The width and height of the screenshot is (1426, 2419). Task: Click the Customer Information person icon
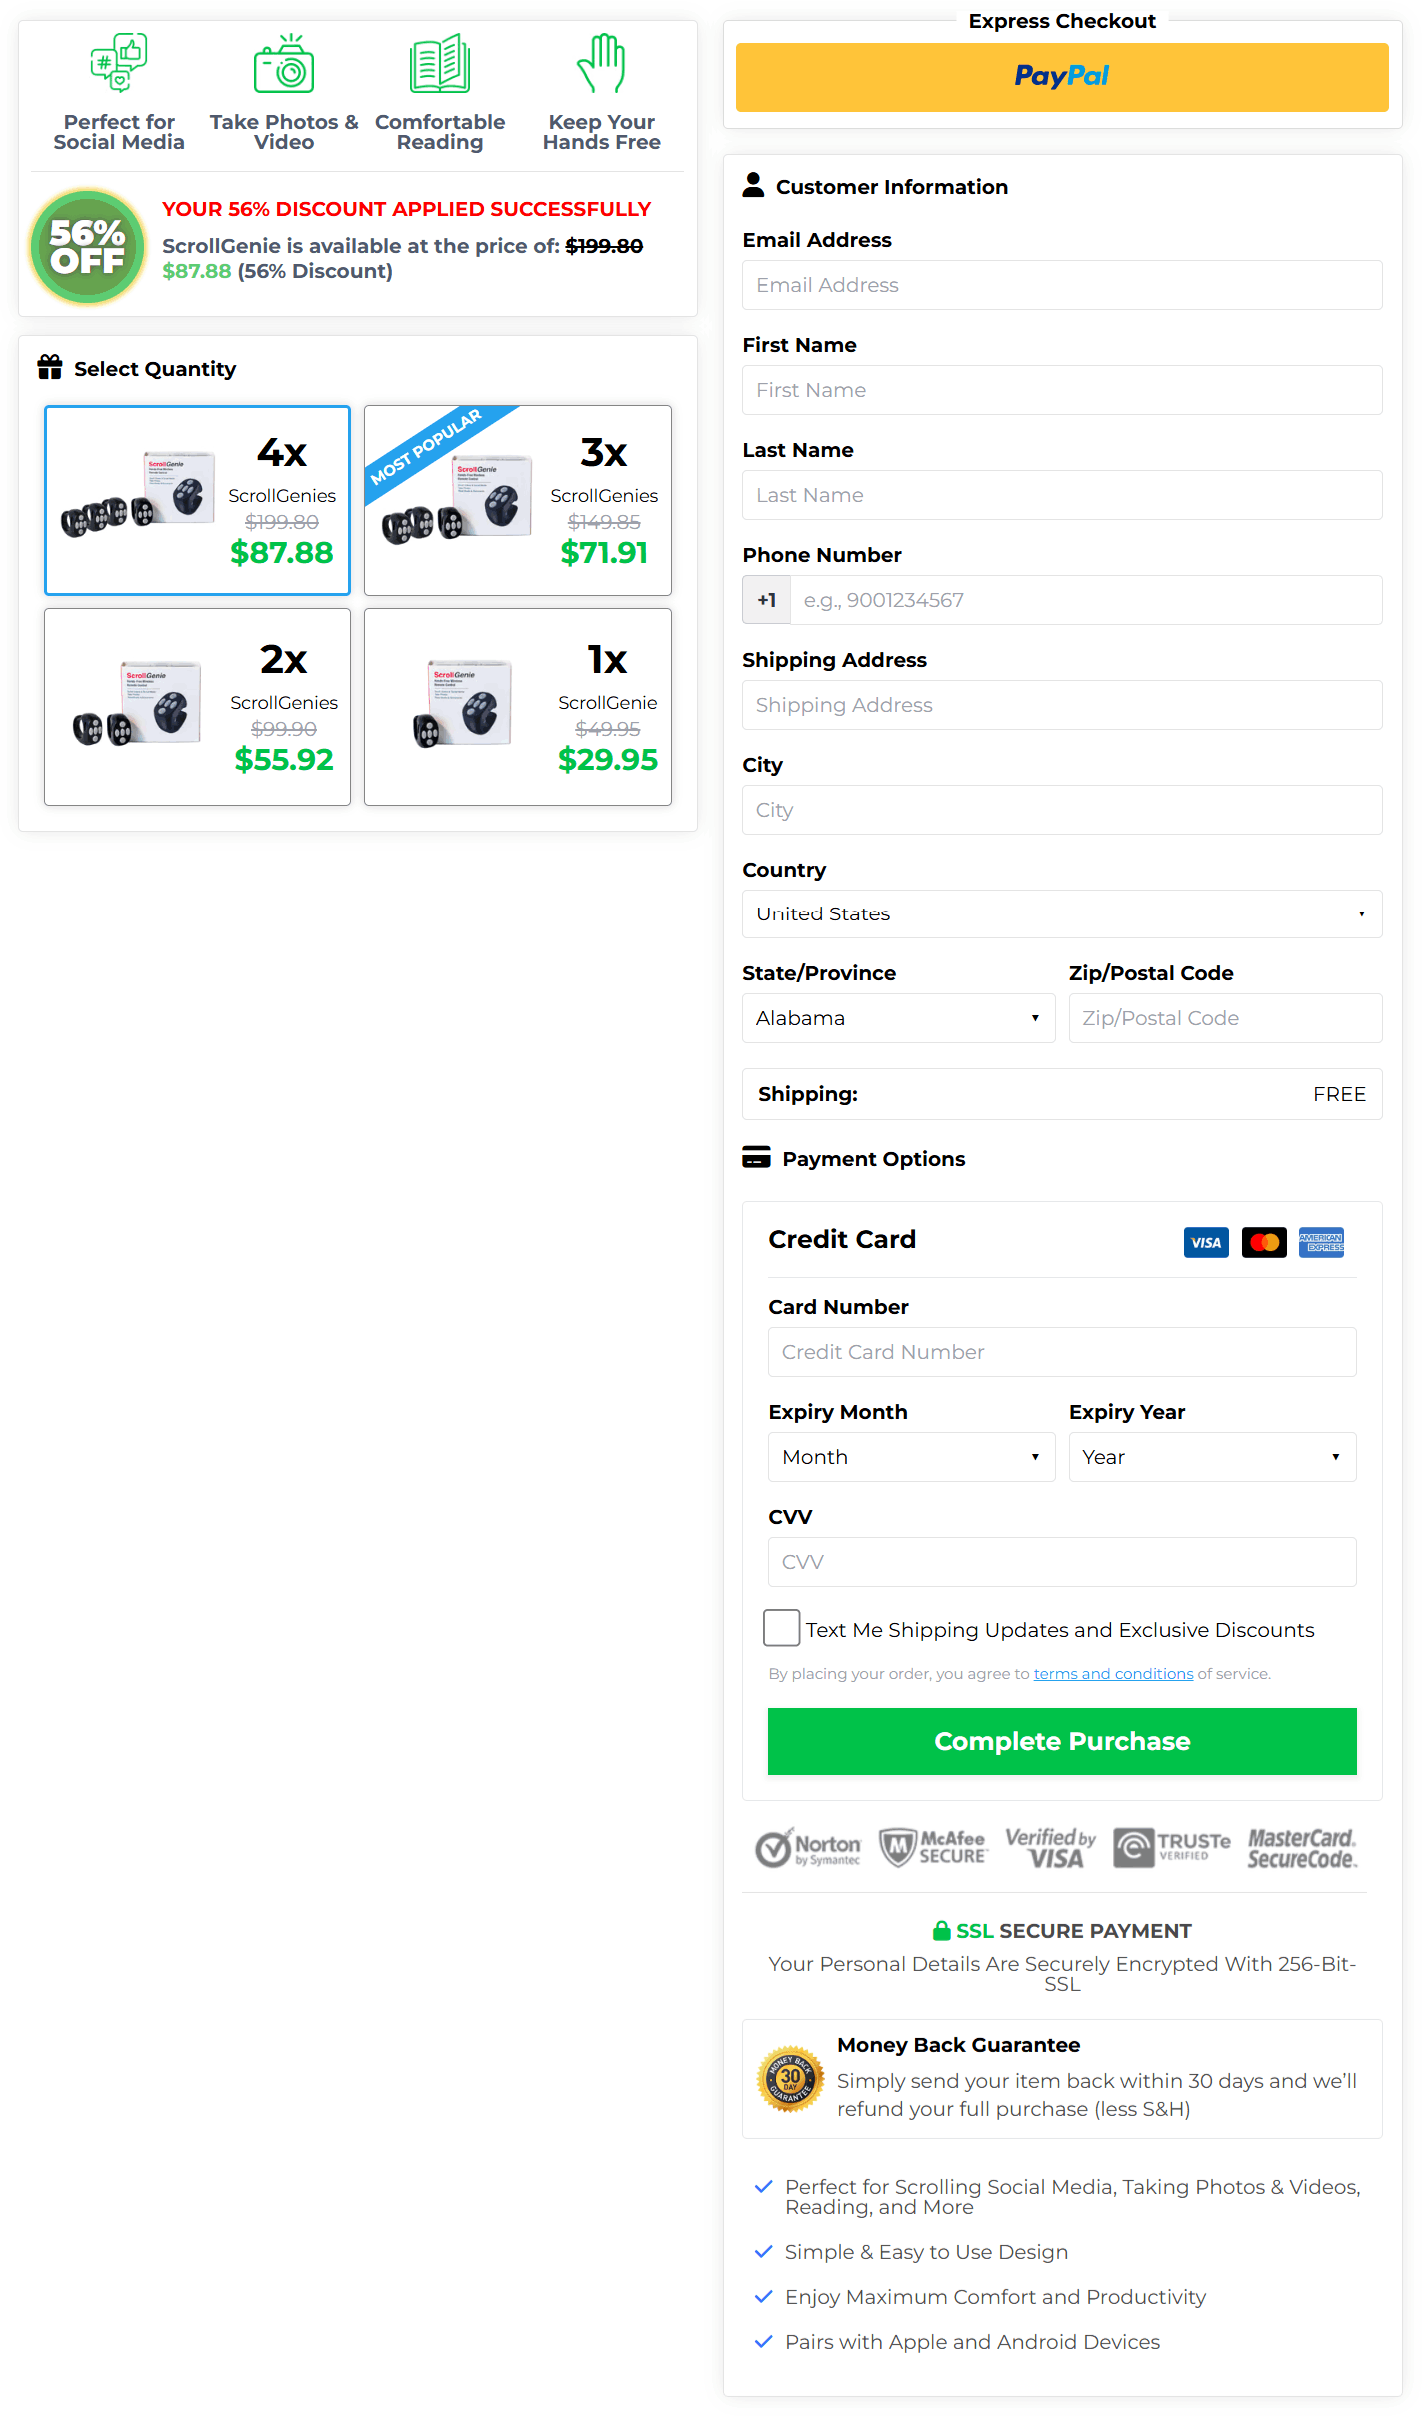pos(752,184)
